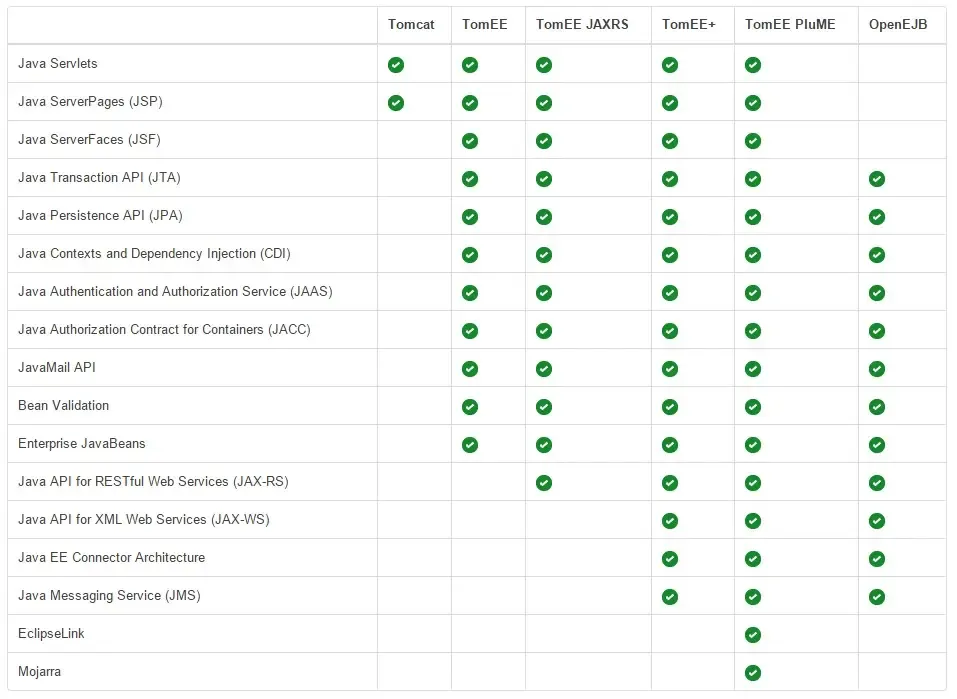The image size is (957, 699).
Task: Click the empty Tomcat cell in Mojarra row
Action: pyautogui.click(x=414, y=672)
